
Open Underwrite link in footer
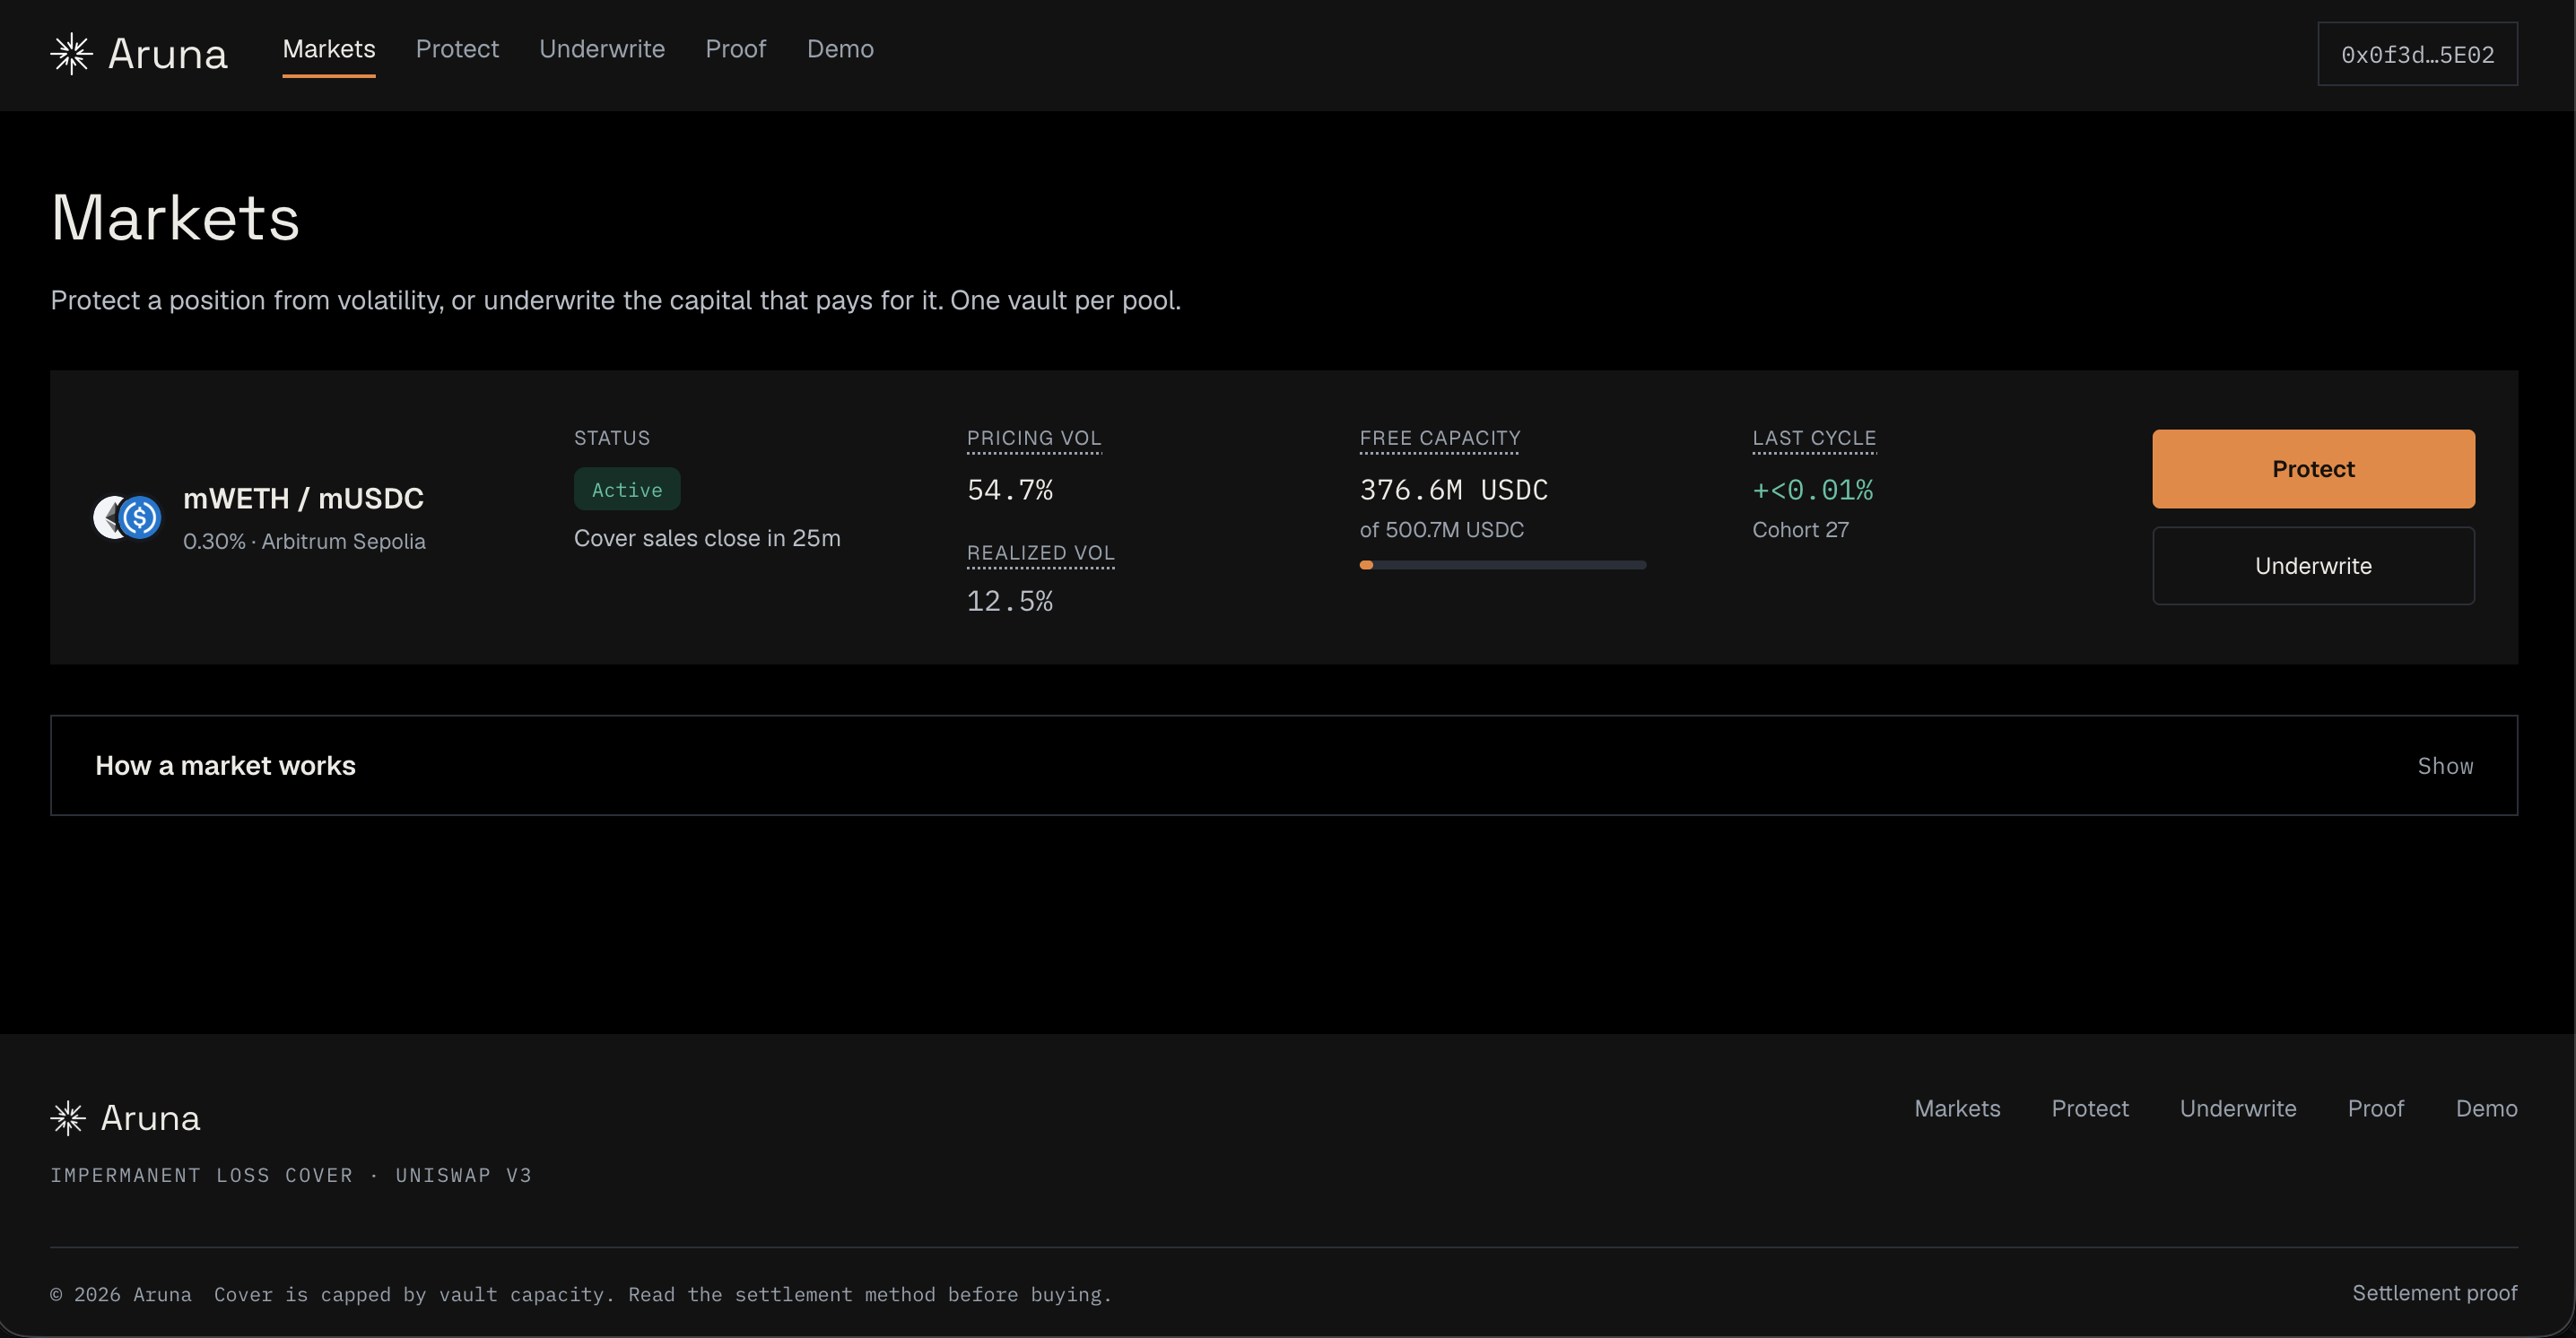click(2238, 1108)
